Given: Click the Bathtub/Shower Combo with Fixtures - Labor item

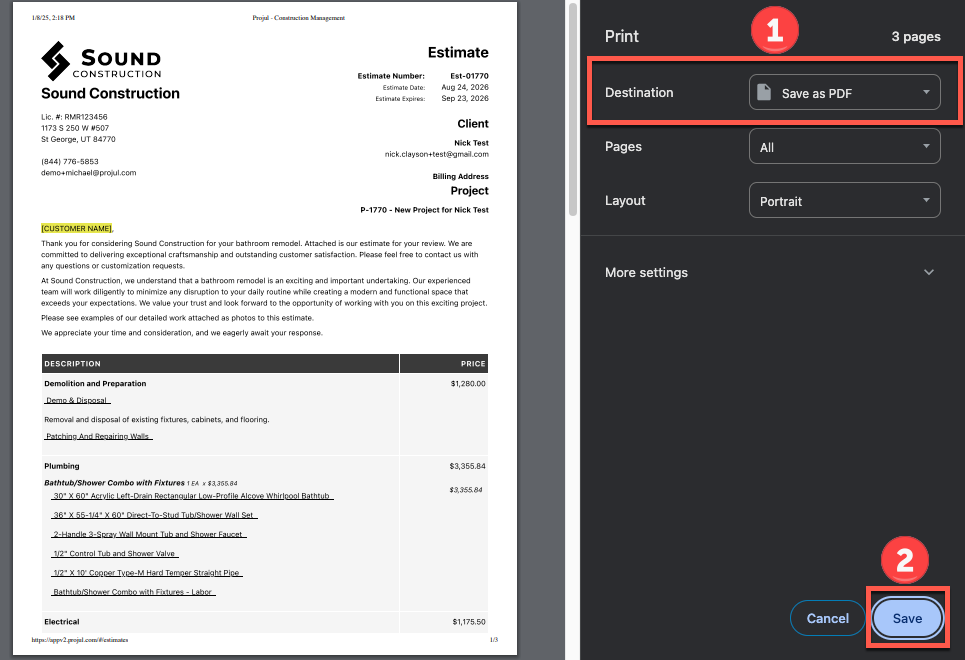Looking at the screenshot, I should click(x=134, y=592).
